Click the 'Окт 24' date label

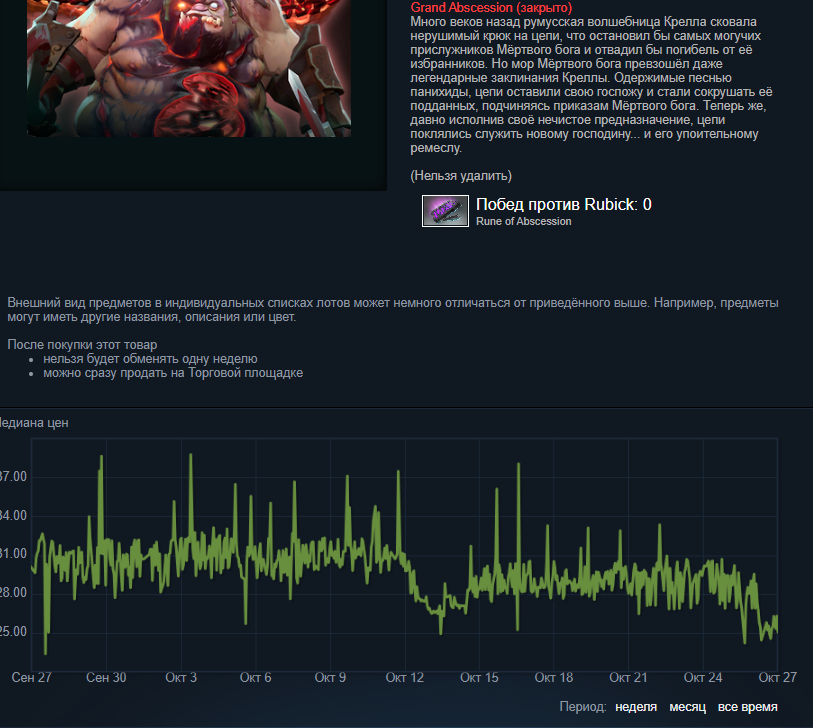[x=703, y=678]
